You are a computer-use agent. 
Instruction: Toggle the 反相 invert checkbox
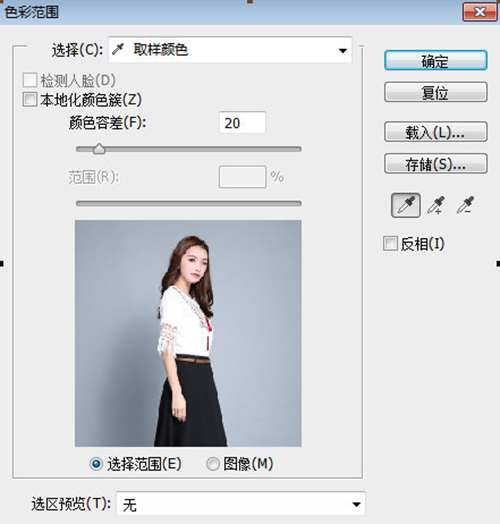390,243
